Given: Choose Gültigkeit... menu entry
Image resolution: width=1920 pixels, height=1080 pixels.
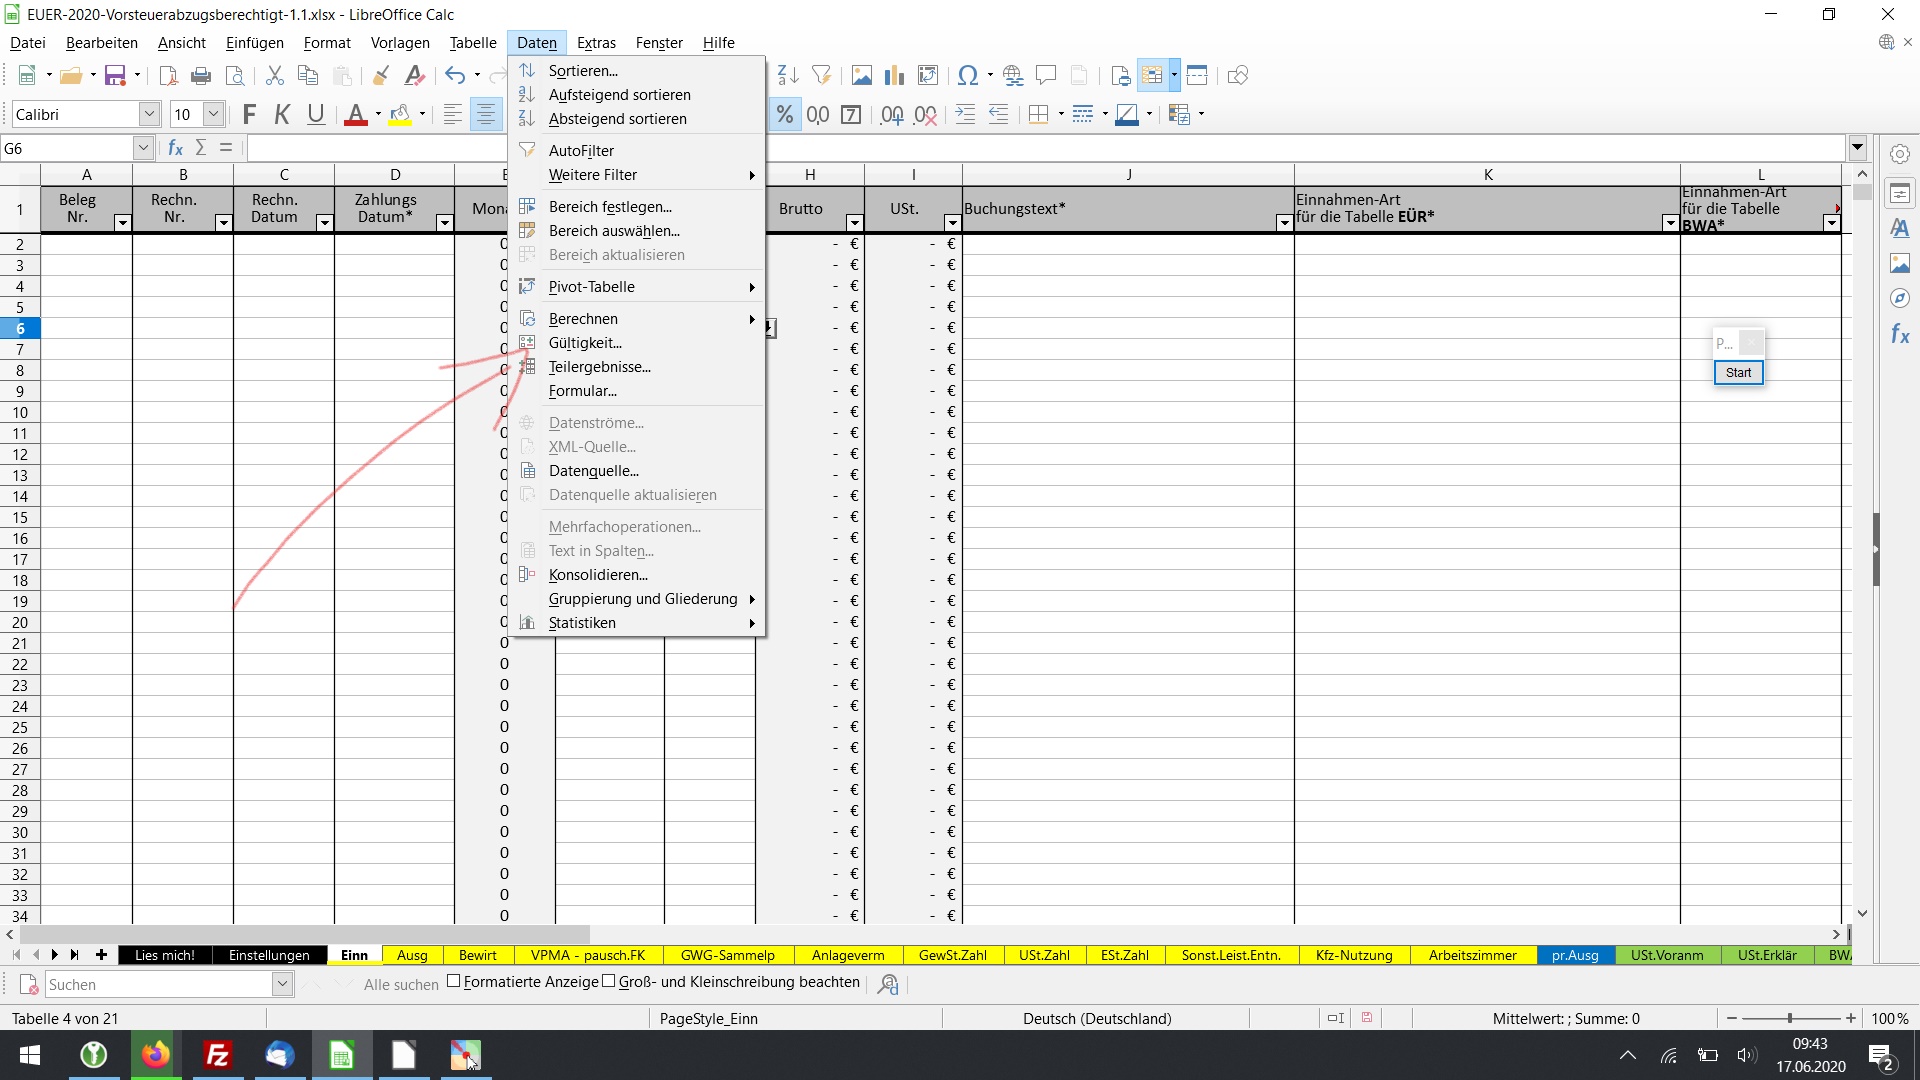Looking at the screenshot, I should coord(638,343).
